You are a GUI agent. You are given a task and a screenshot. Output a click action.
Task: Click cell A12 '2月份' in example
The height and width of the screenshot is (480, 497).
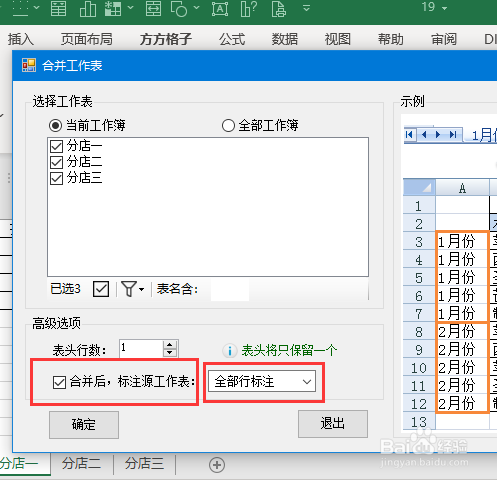pyautogui.click(x=461, y=404)
